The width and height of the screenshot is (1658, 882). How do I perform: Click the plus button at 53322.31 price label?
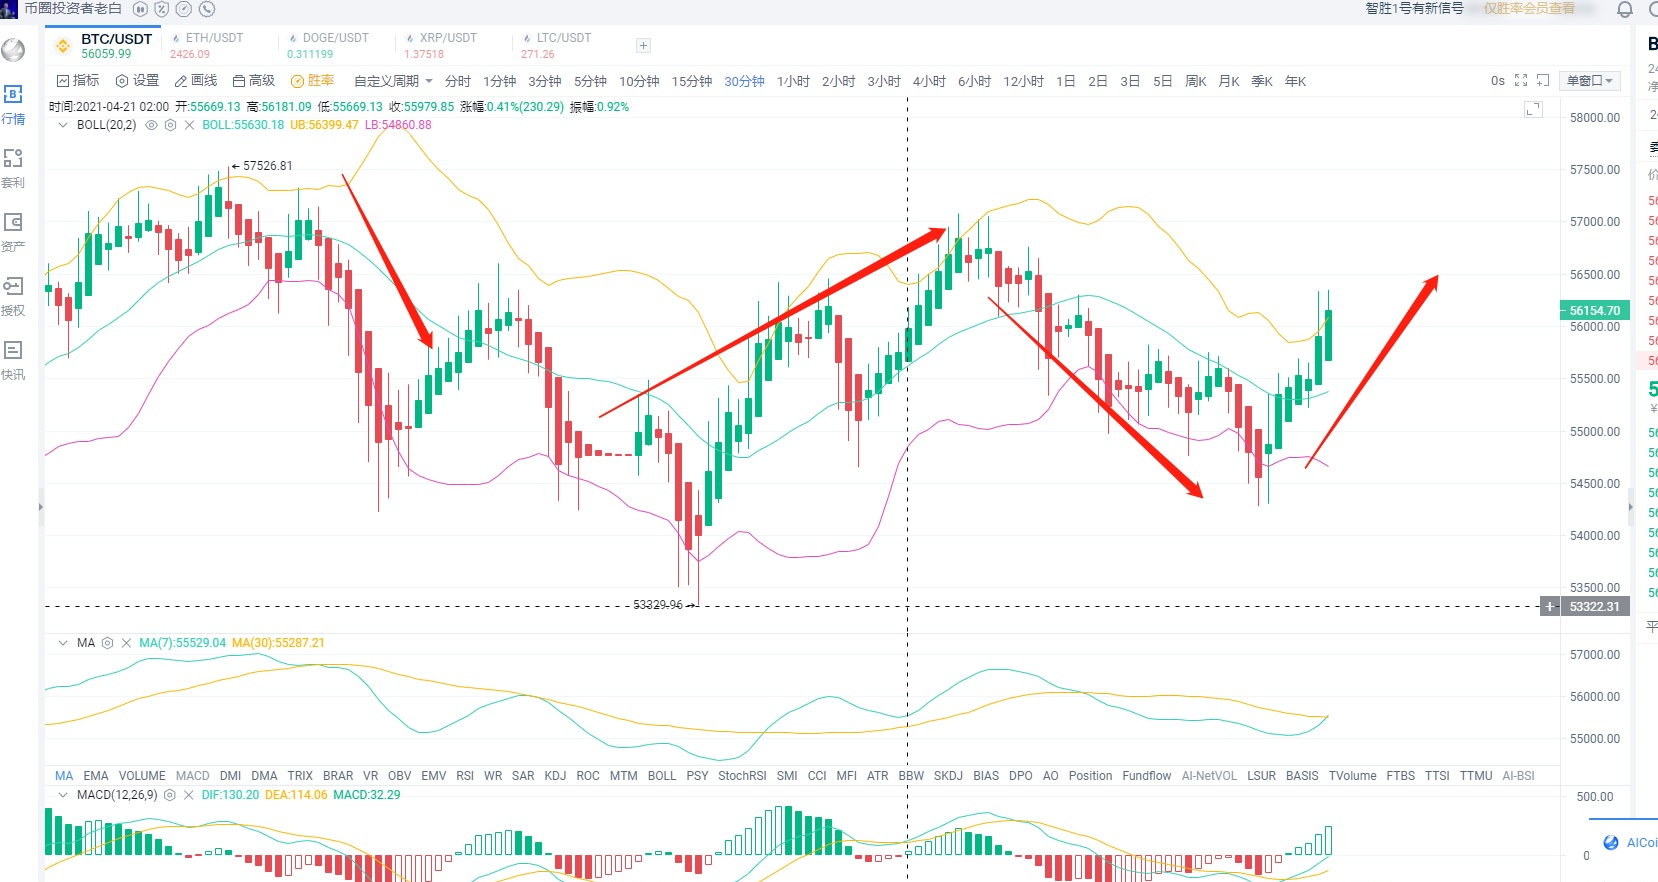tap(1550, 606)
